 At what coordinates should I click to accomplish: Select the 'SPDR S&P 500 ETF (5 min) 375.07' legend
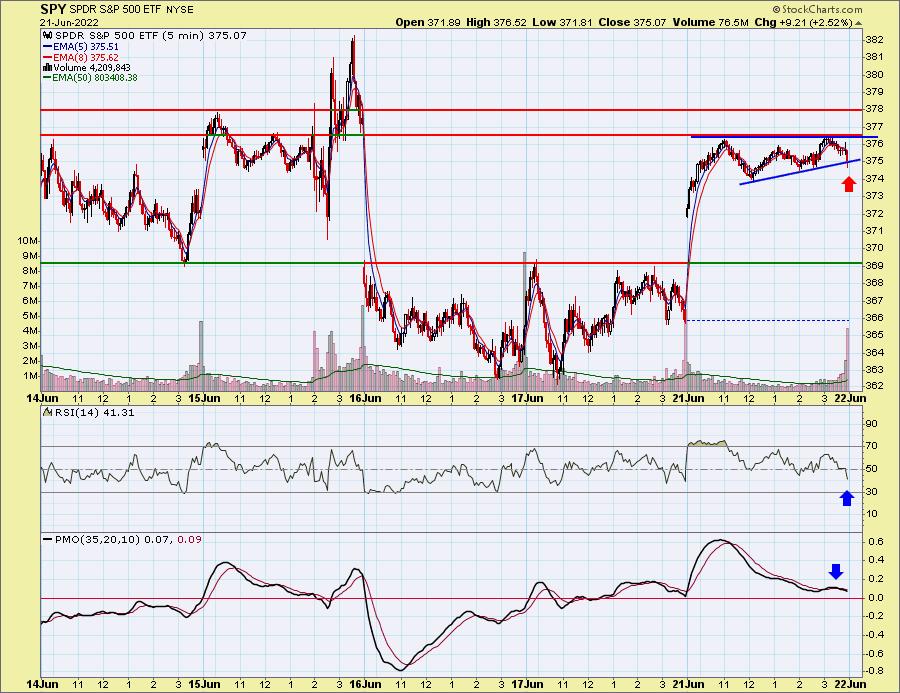(151, 36)
